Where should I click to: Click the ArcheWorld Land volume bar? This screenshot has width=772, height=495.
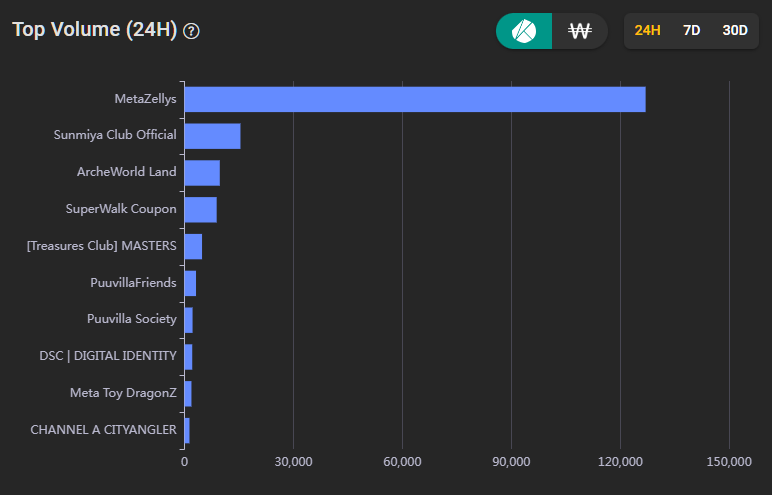click(202, 173)
